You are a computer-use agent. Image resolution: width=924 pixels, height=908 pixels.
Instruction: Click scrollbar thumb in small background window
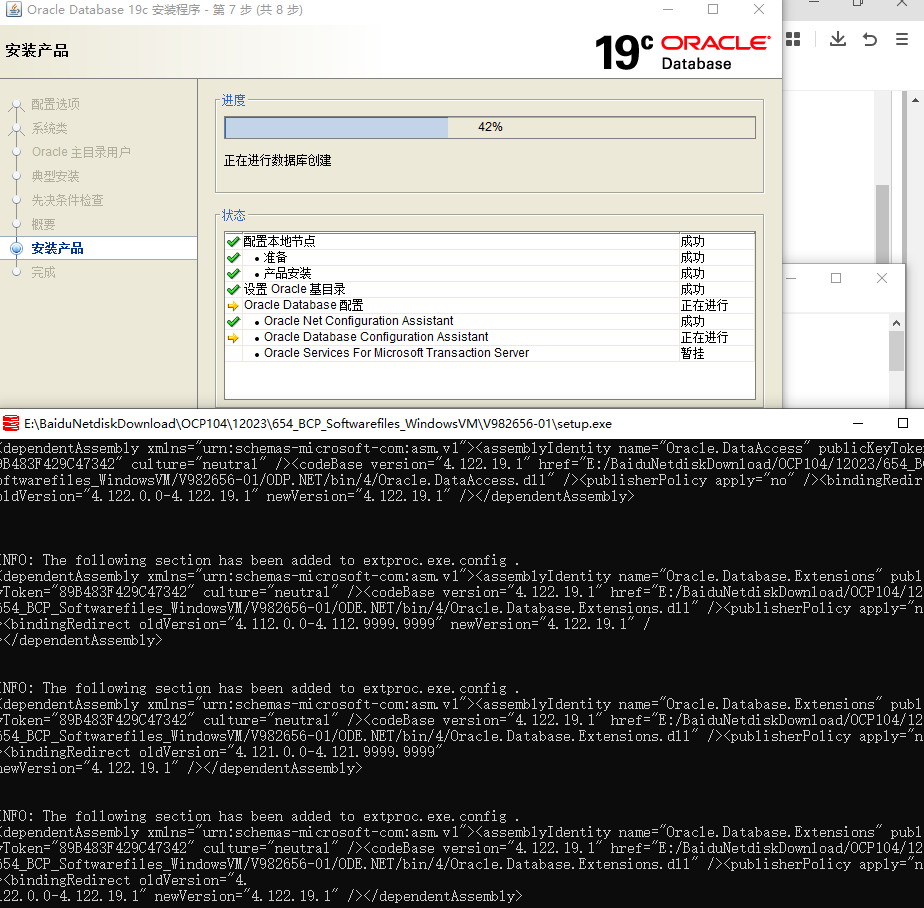pyautogui.click(x=896, y=351)
